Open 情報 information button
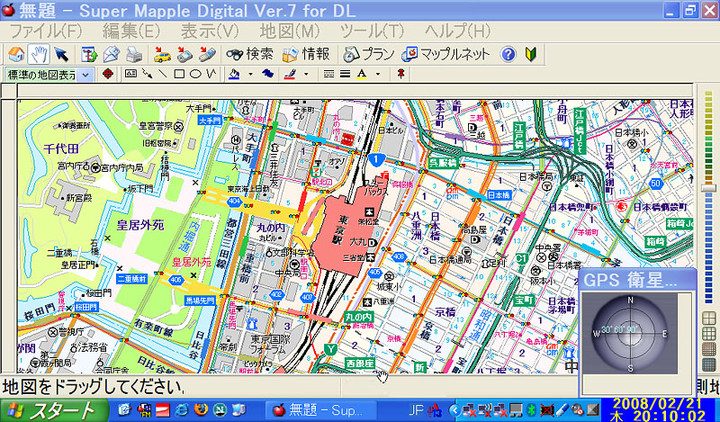720x422 pixels. point(306,54)
